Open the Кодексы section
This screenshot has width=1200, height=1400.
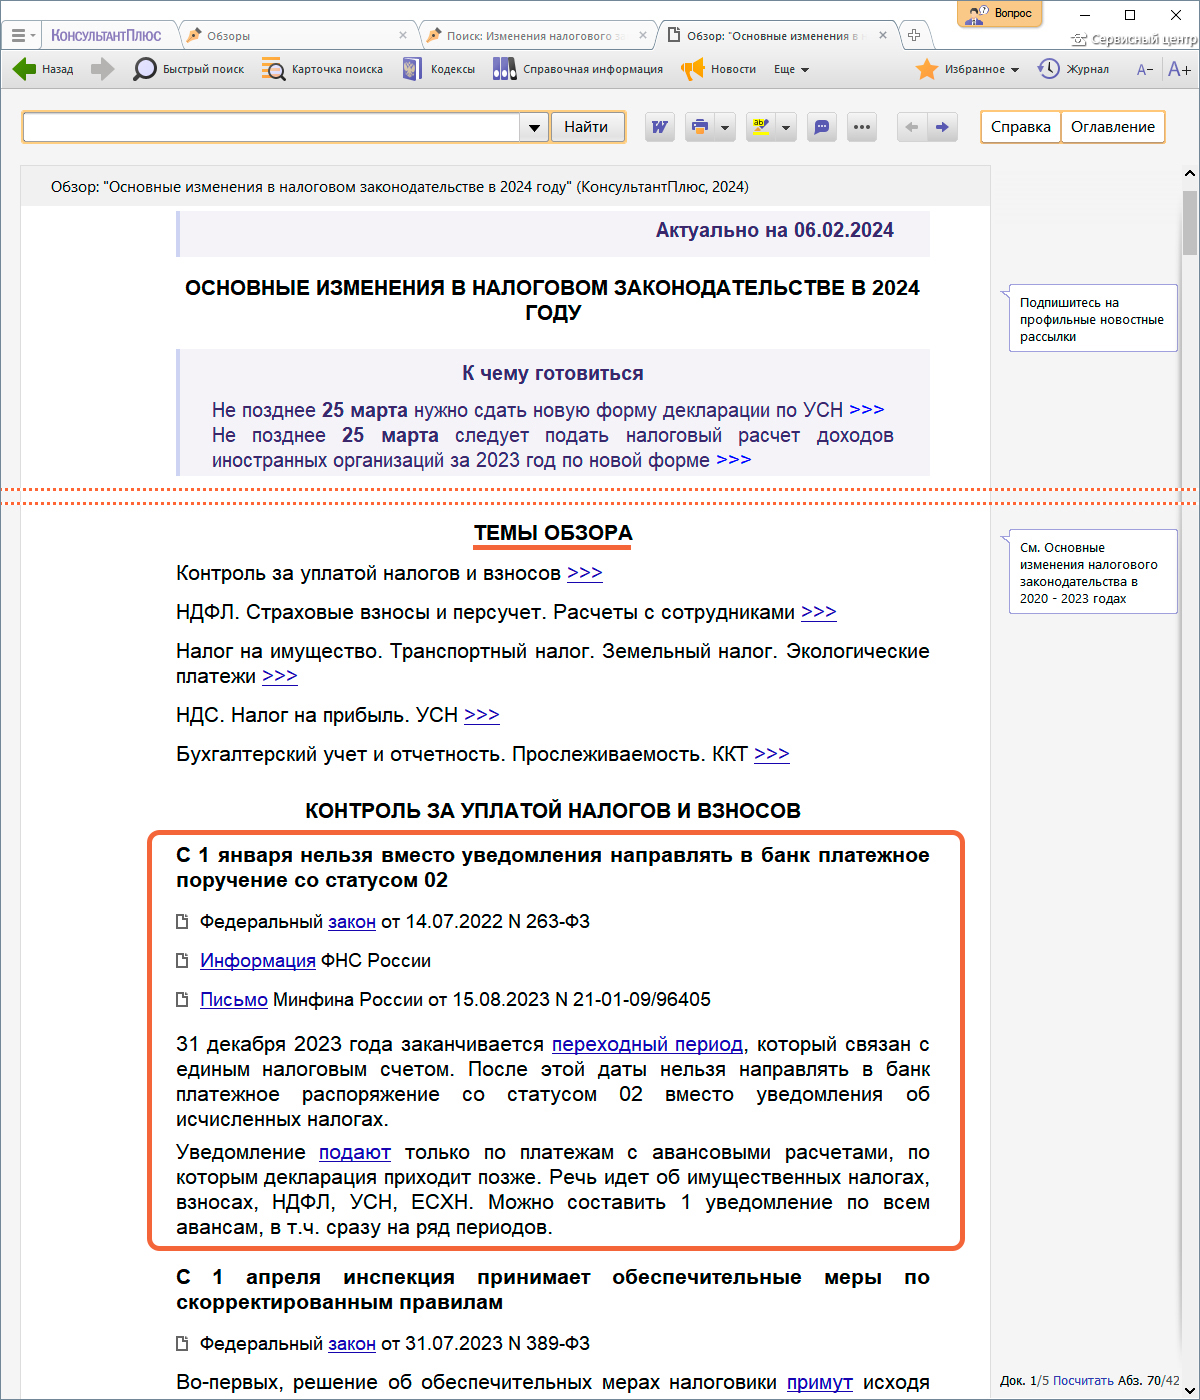[x=438, y=69]
